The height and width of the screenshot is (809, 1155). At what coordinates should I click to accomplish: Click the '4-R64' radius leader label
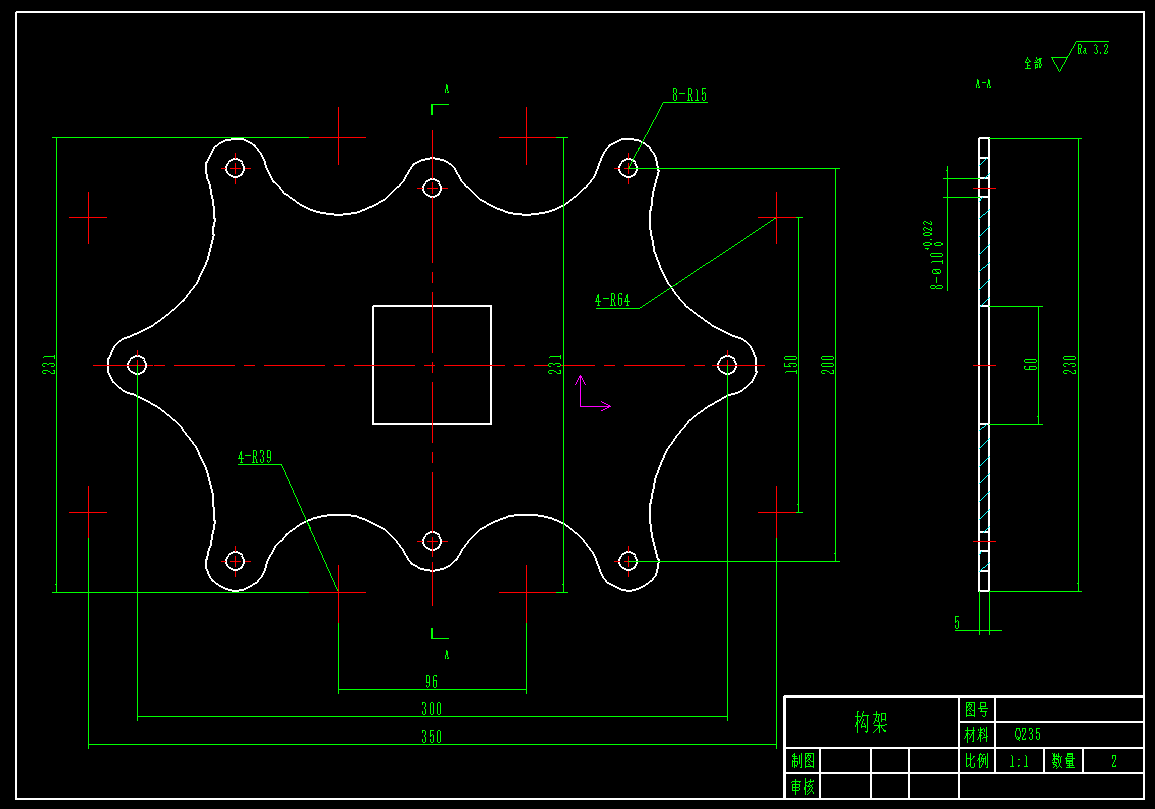coord(613,300)
